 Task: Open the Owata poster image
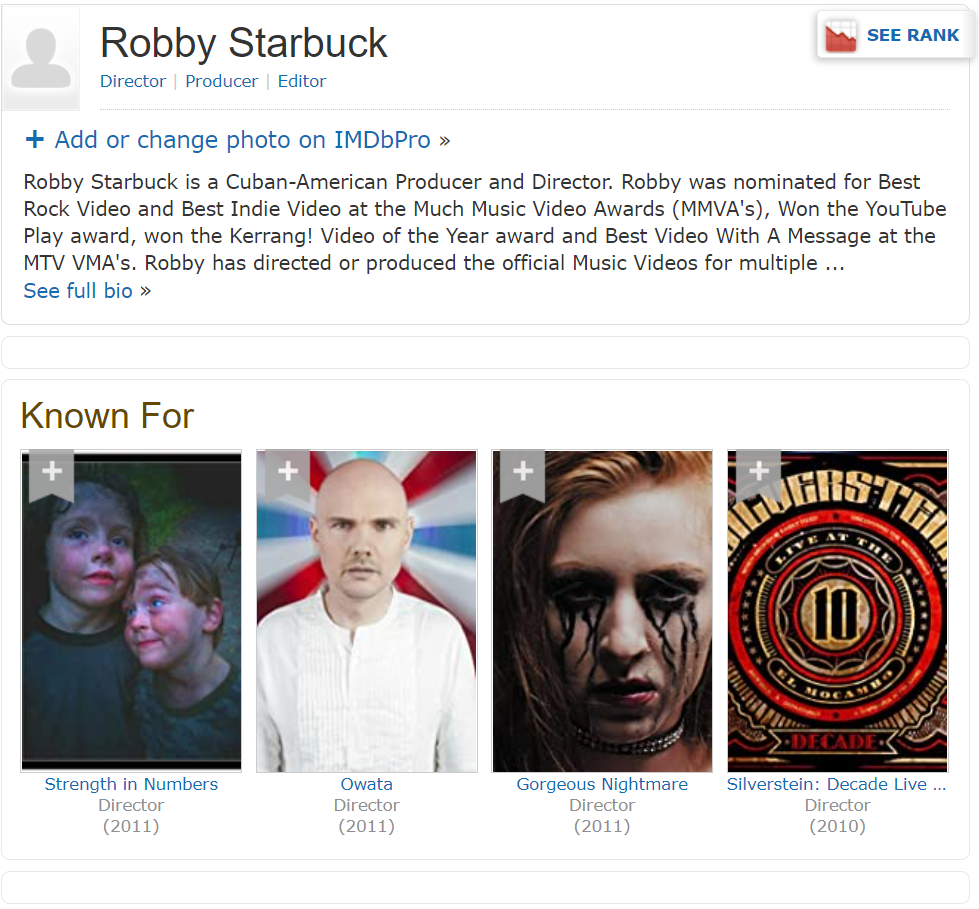click(367, 611)
